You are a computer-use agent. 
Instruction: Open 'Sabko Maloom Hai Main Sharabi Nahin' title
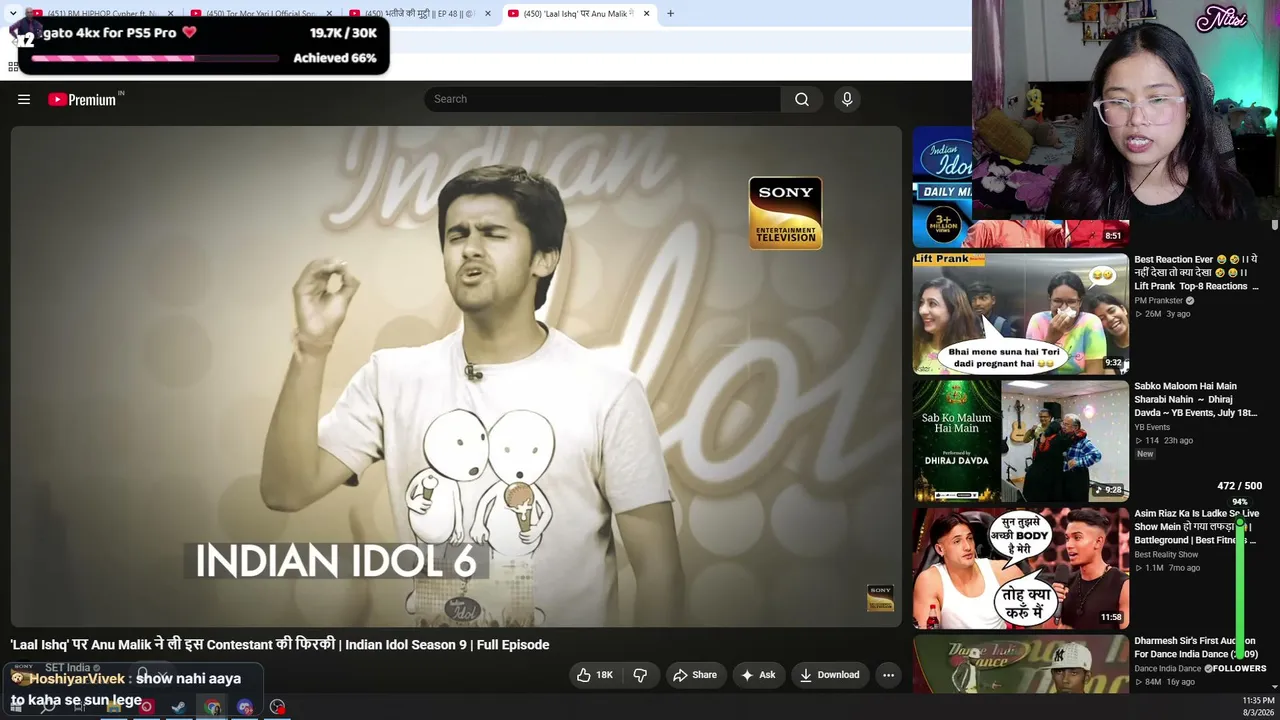[1196, 399]
